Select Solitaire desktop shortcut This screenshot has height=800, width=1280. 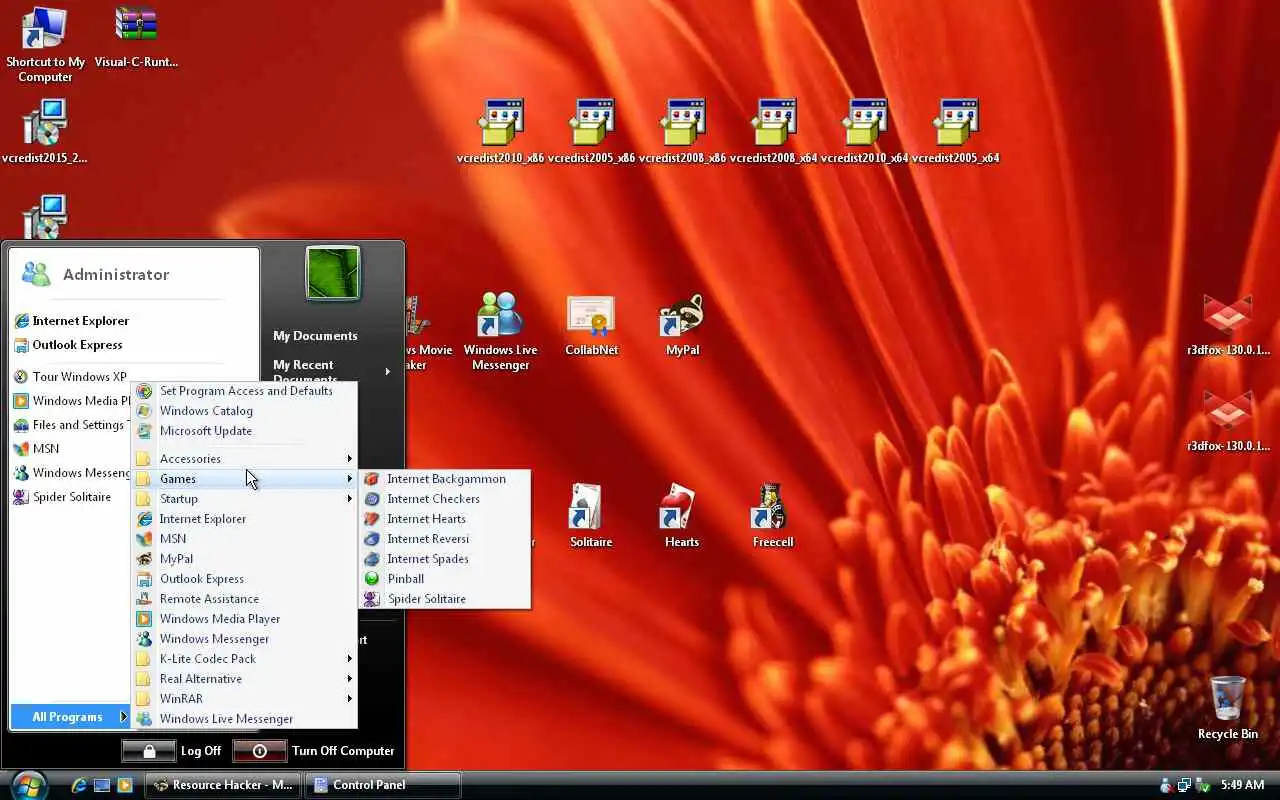click(591, 516)
